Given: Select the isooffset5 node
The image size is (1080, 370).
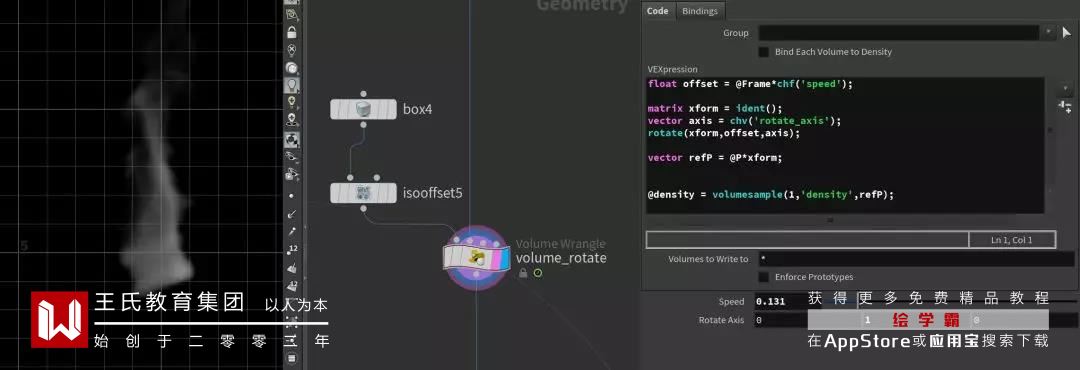Looking at the screenshot, I should (364, 193).
